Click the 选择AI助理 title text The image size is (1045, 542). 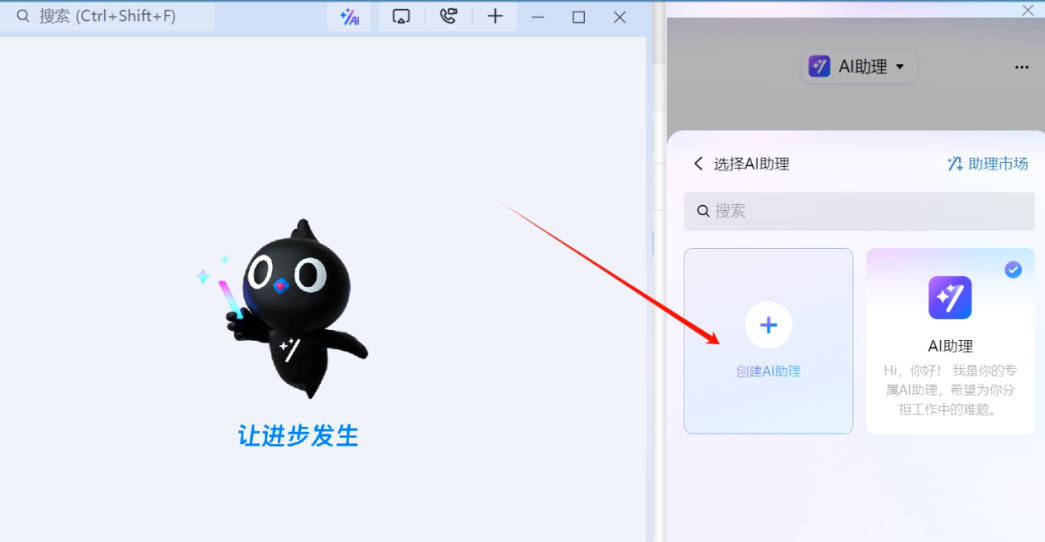click(x=751, y=164)
